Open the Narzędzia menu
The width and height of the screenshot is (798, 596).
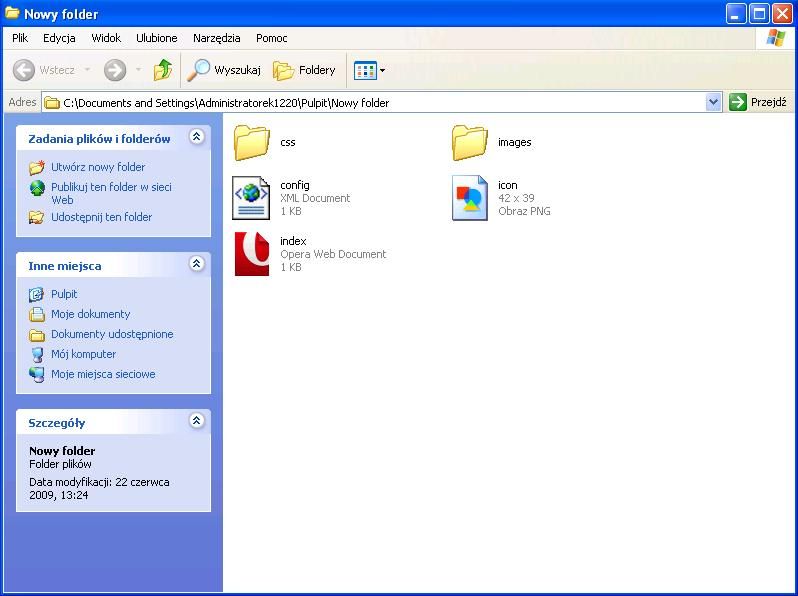(x=217, y=38)
